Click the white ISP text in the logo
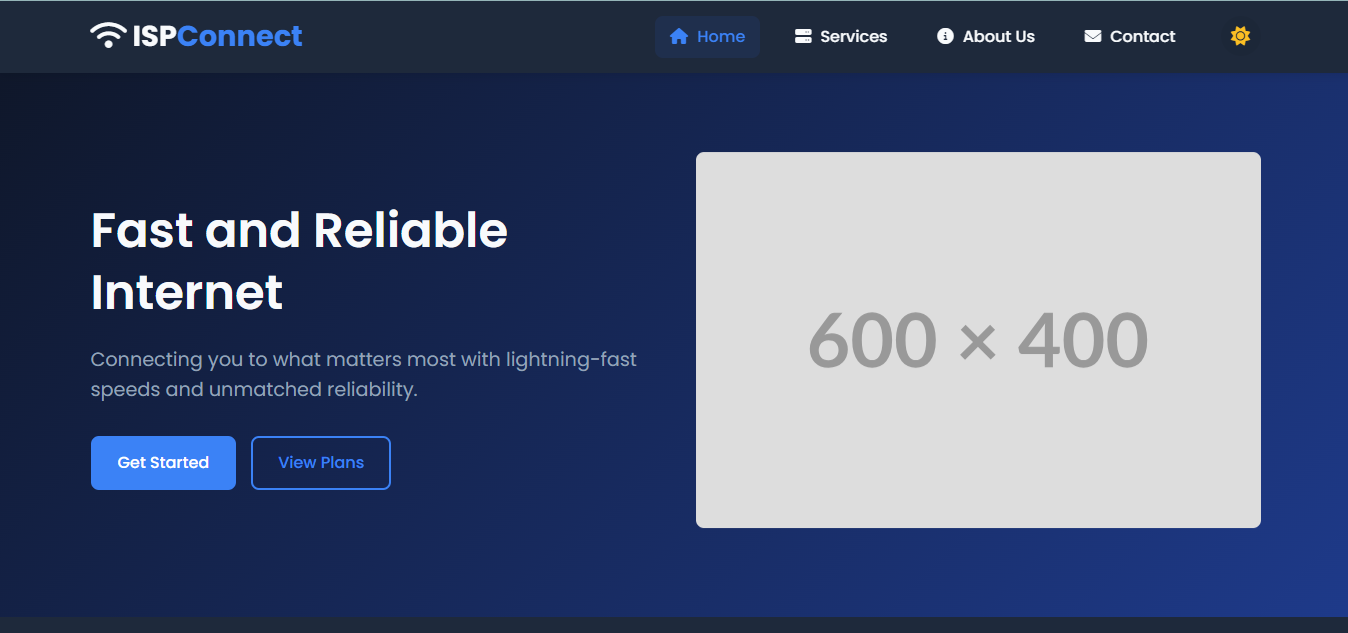Viewport: 1348px width, 633px height. [x=154, y=37]
